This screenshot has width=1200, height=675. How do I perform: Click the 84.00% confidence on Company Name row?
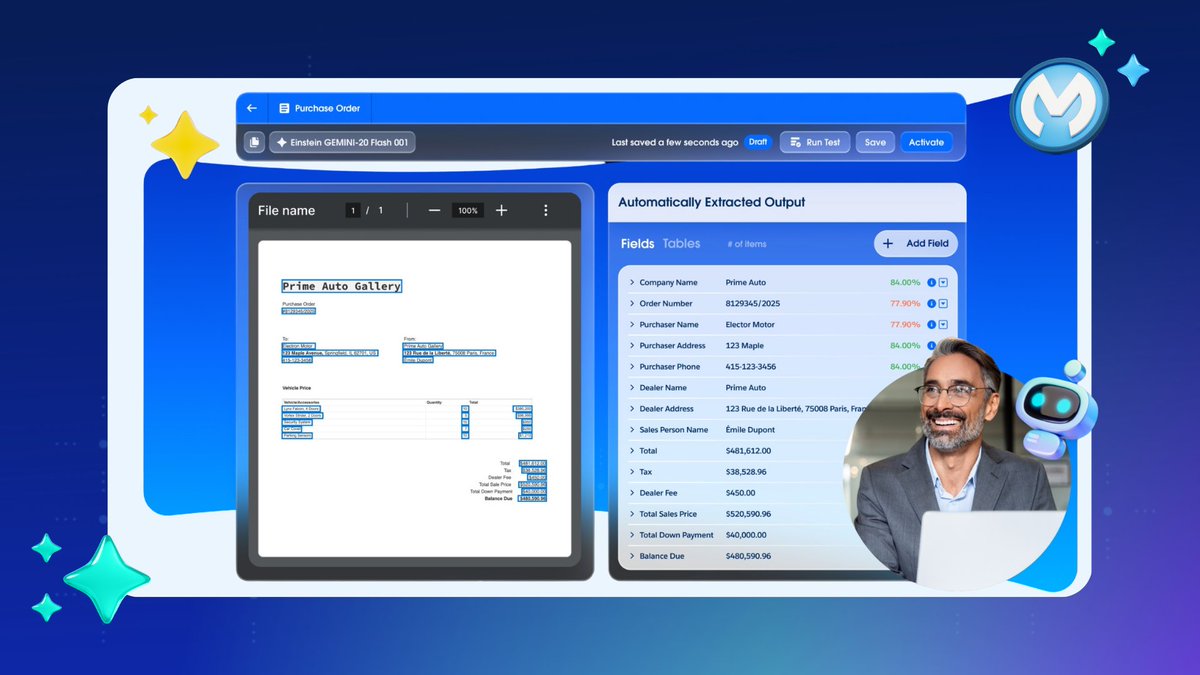click(x=905, y=282)
